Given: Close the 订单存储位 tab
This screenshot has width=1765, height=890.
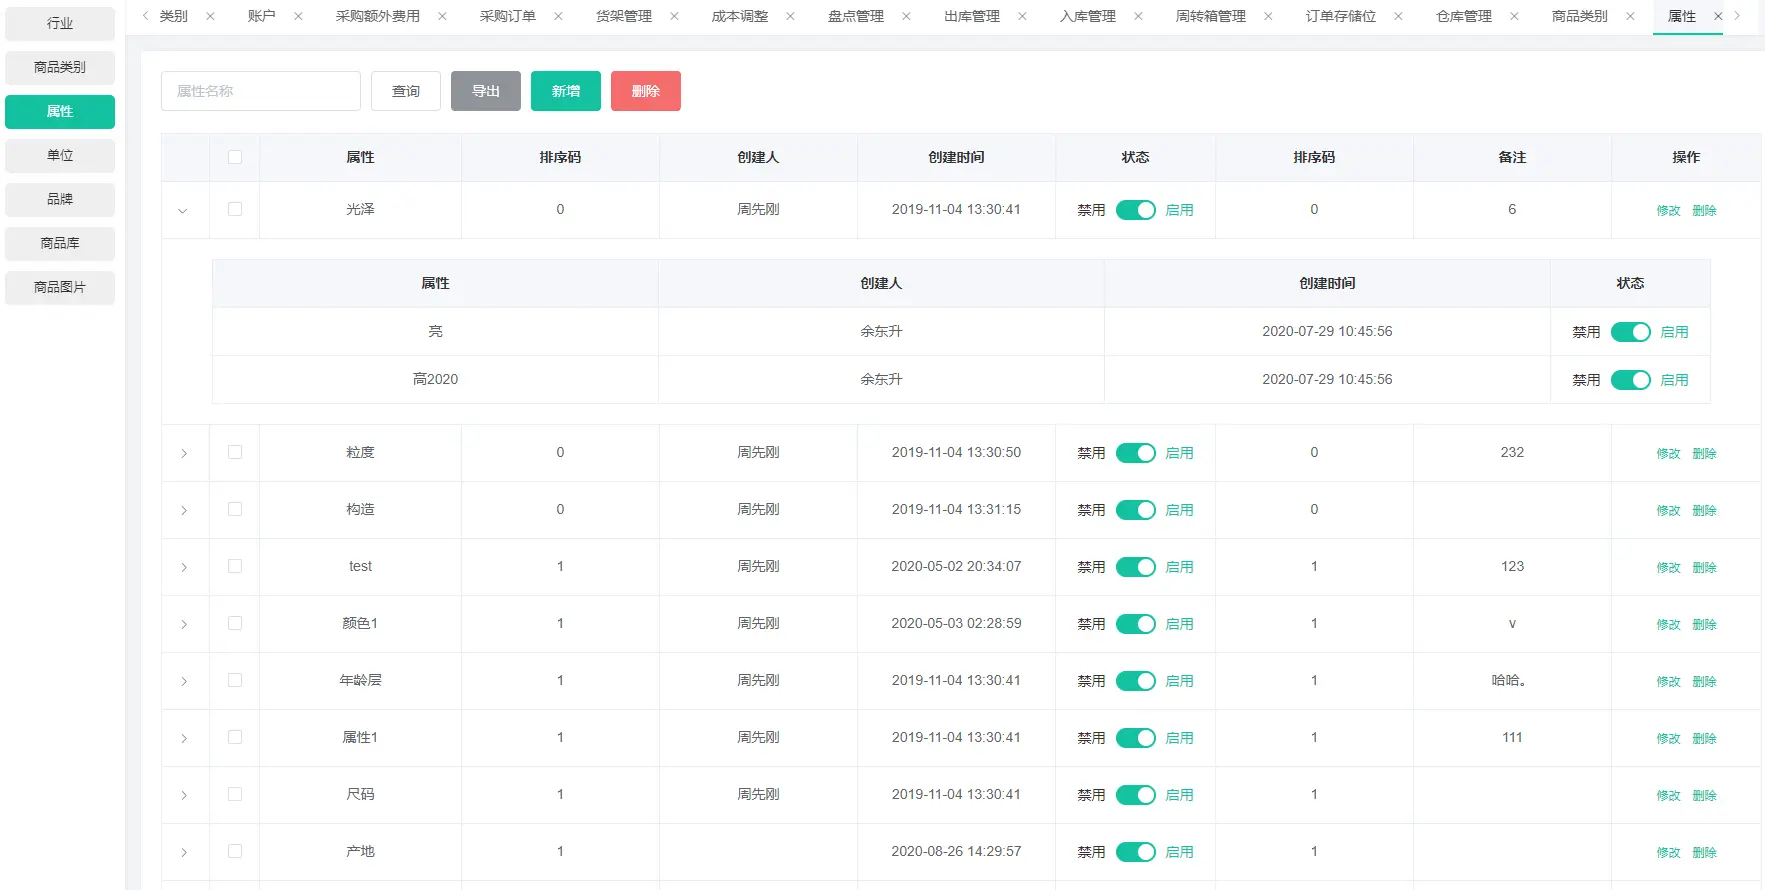Looking at the screenshot, I should coord(1398,16).
